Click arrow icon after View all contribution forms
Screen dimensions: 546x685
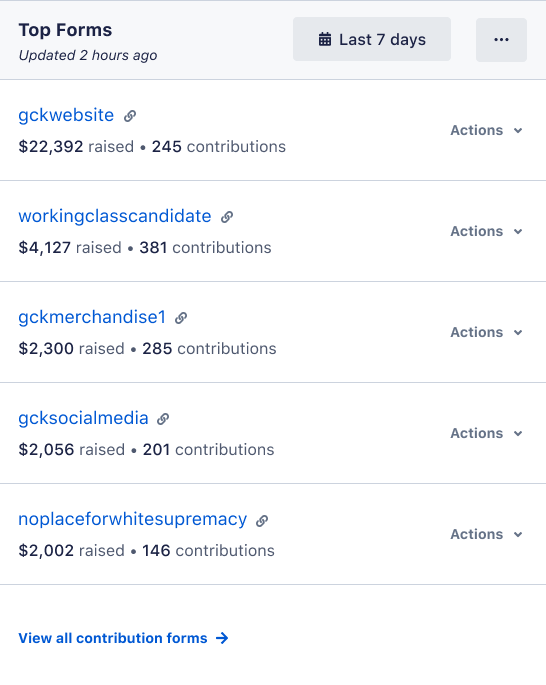(x=222, y=638)
